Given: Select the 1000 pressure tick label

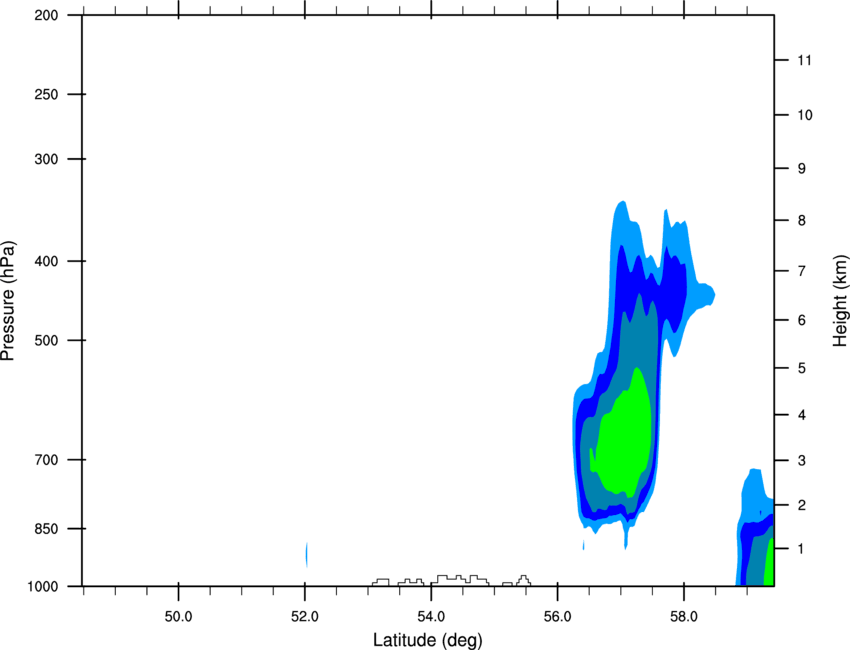Looking at the screenshot, I should point(43,587).
